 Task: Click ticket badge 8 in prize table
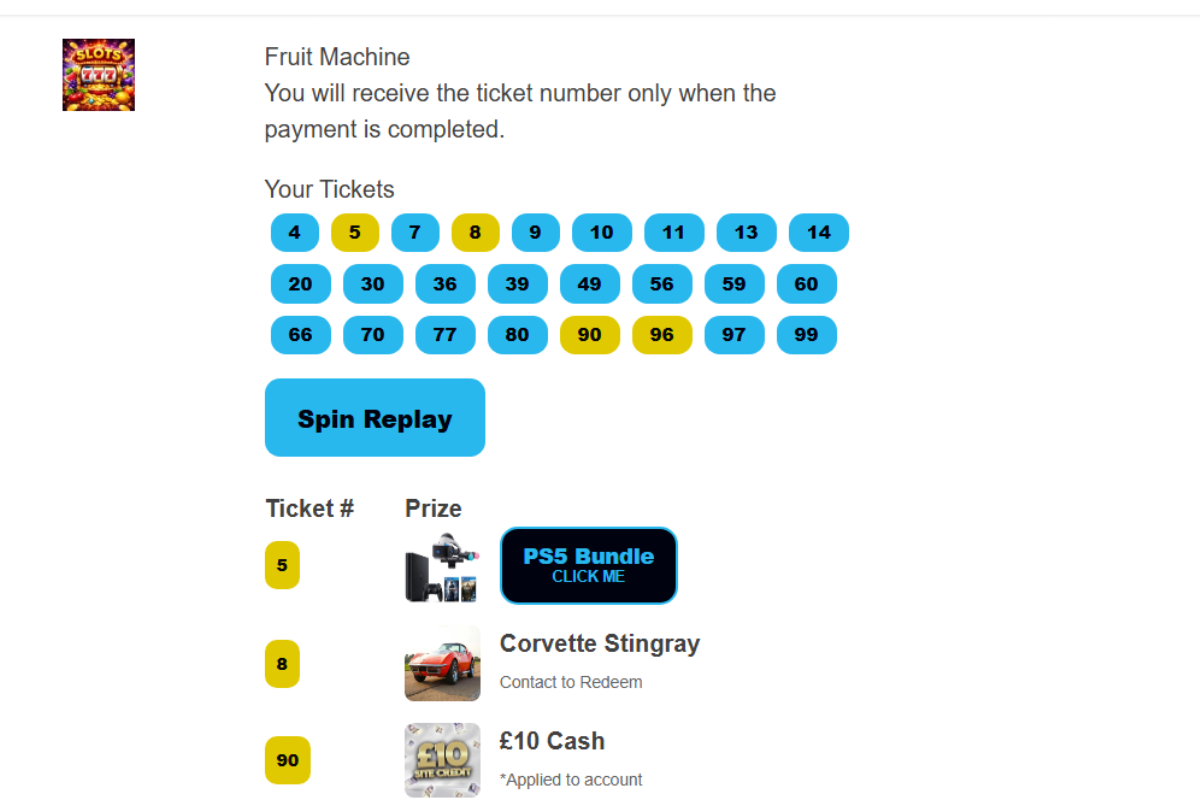pos(282,663)
